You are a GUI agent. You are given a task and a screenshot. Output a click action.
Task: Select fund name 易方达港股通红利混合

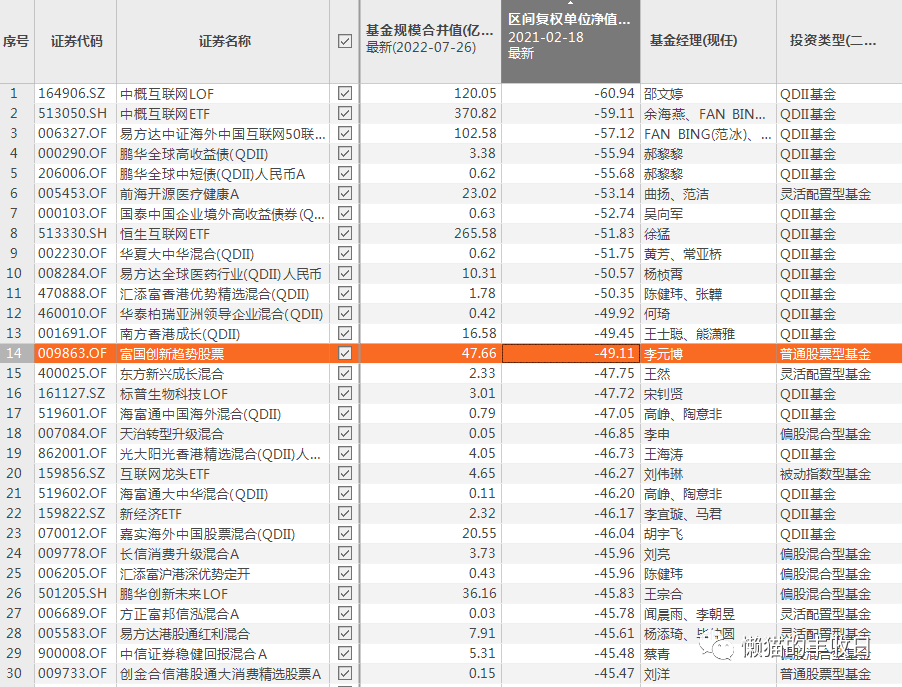tap(185, 634)
